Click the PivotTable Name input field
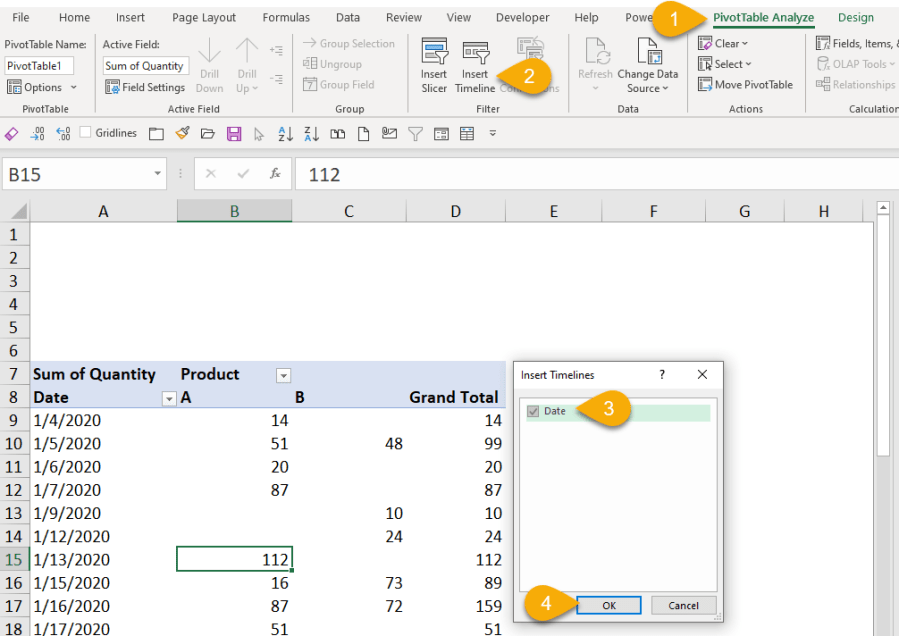Viewport: 899px width, 636px height. click(39, 66)
